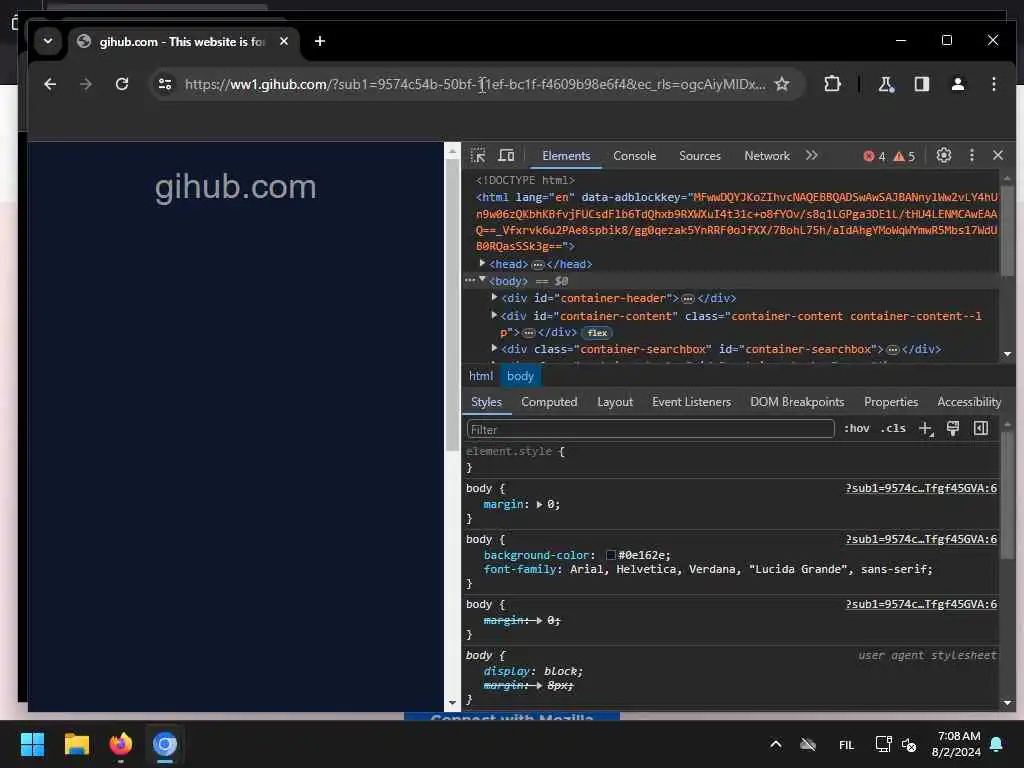Open the DOM Breakpoints subtab
The height and width of the screenshot is (768, 1024).
click(x=797, y=402)
